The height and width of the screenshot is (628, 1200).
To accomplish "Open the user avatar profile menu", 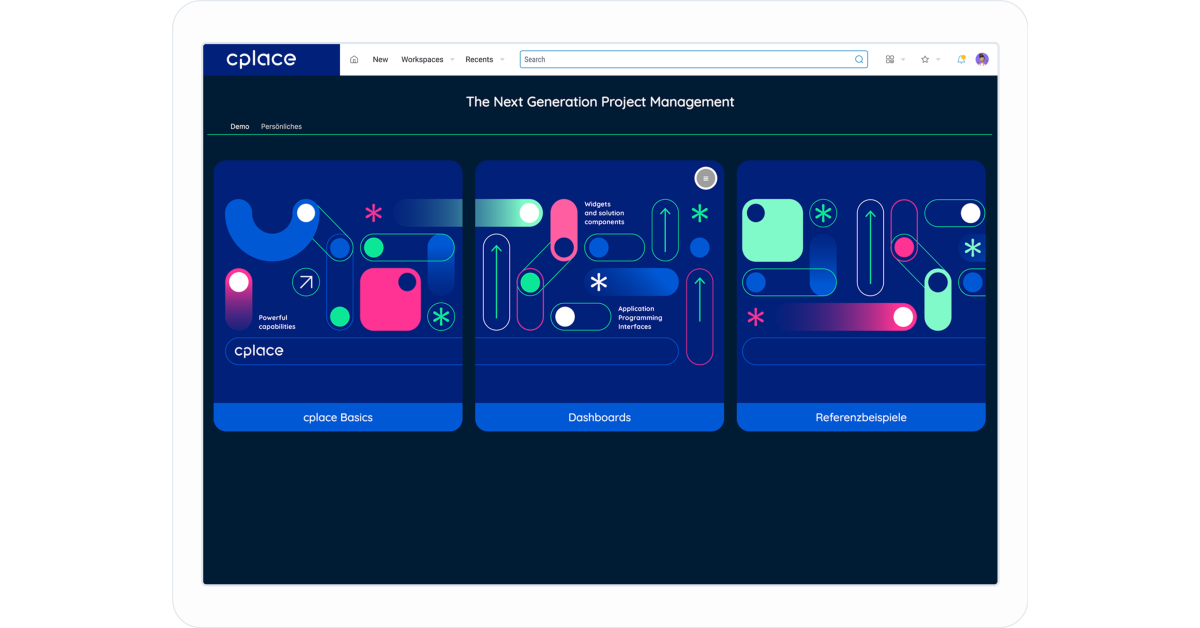I will [x=982, y=60].
